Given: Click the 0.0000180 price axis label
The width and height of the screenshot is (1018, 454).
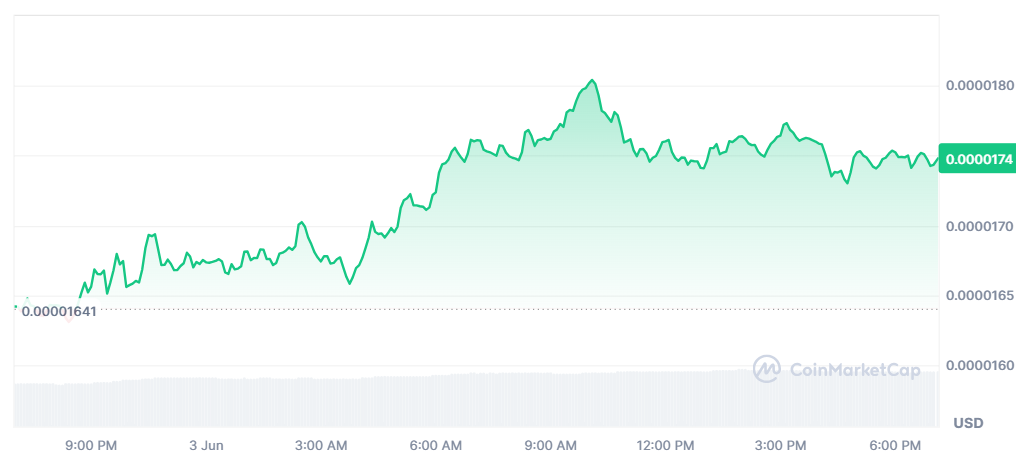Looking at the screenshot, I should pos(979,86).
